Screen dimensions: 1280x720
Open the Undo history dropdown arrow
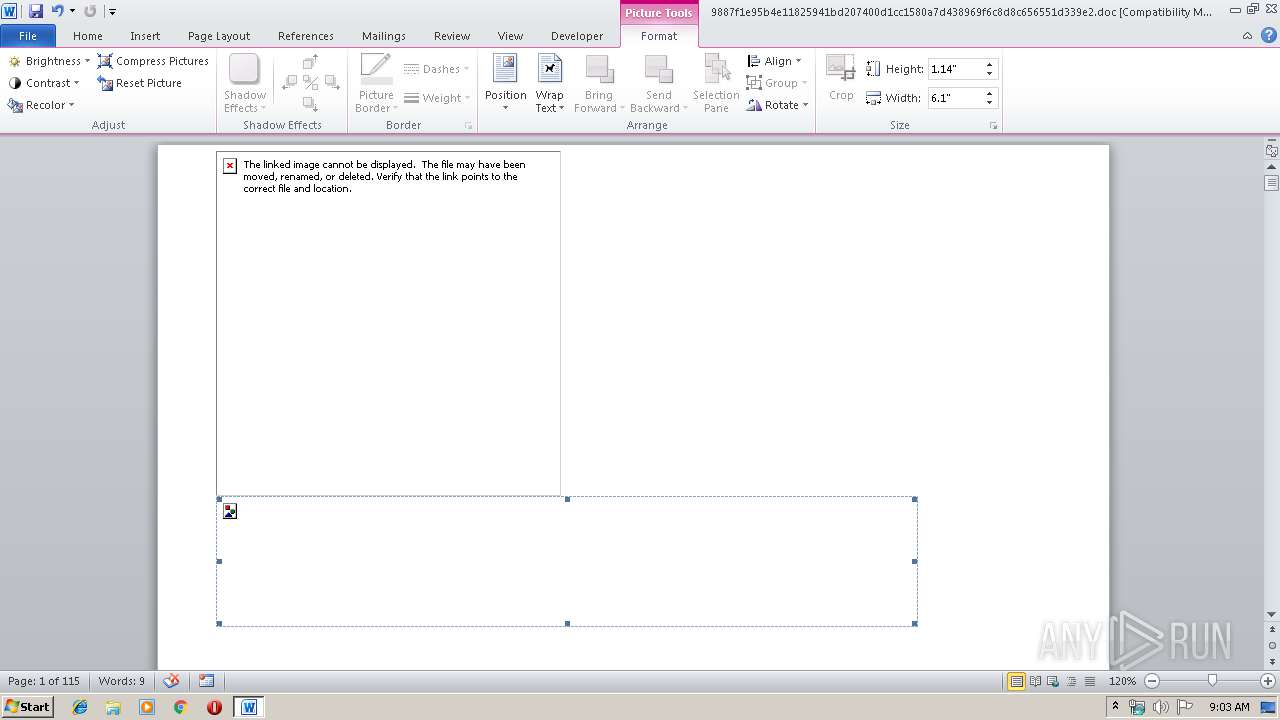click(72, 11)
